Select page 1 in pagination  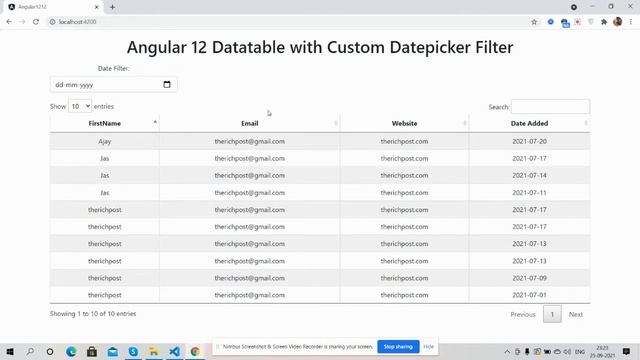[x=552, y=314]
